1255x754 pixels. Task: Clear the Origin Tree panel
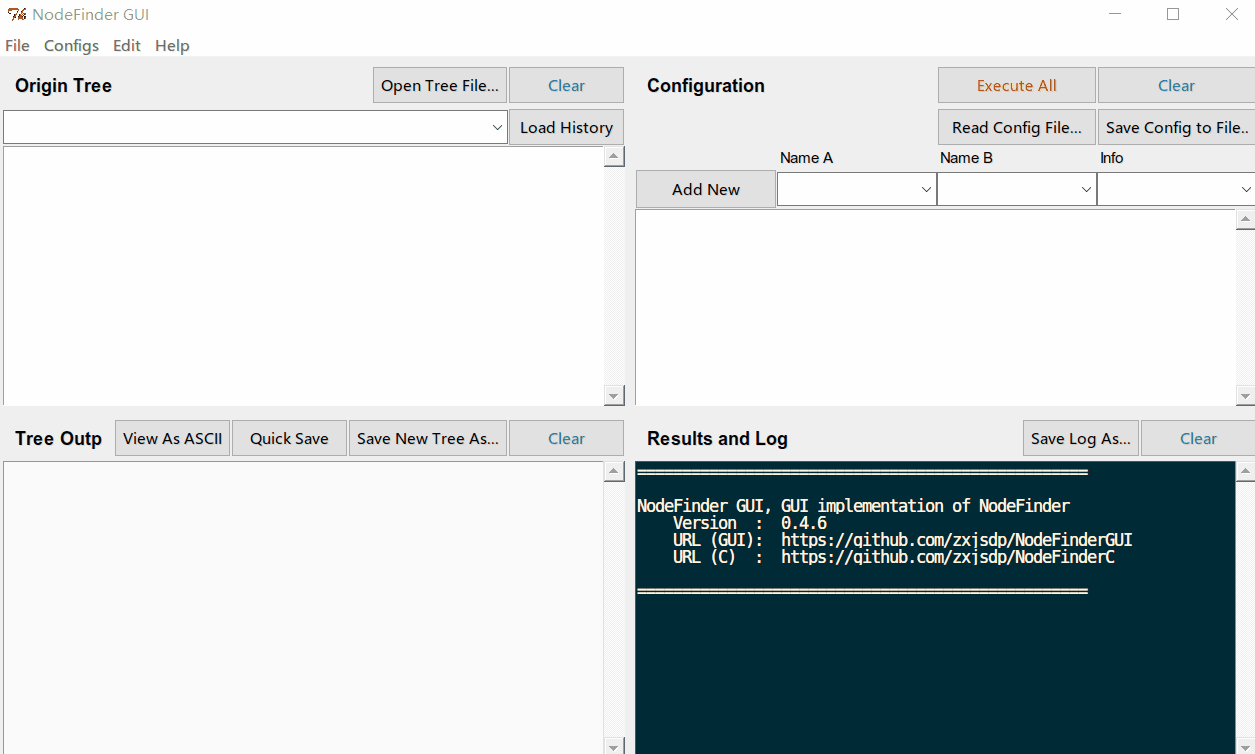click(566, 86)
